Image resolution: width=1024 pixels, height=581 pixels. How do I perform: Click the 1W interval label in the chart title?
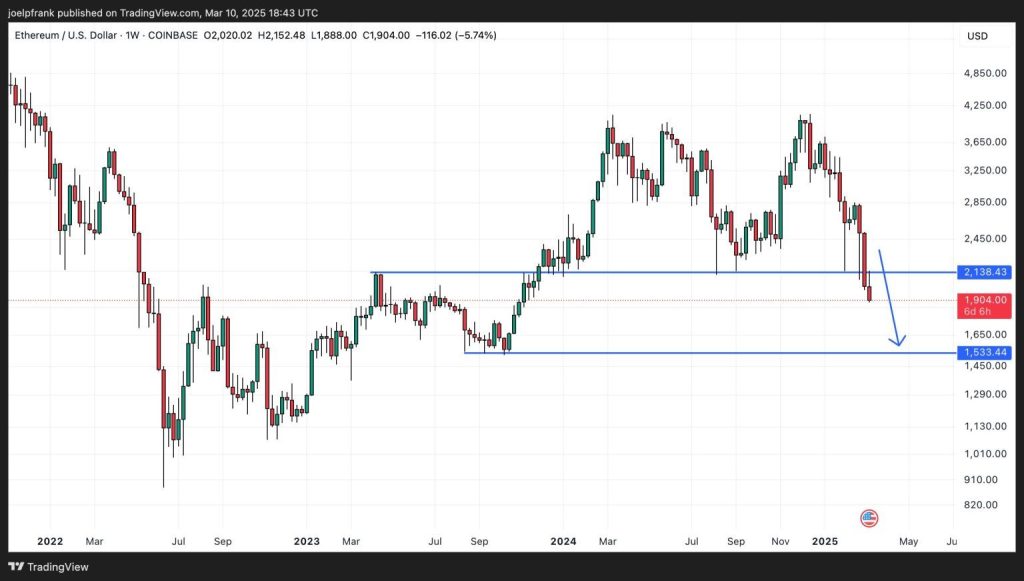point(133,35)
